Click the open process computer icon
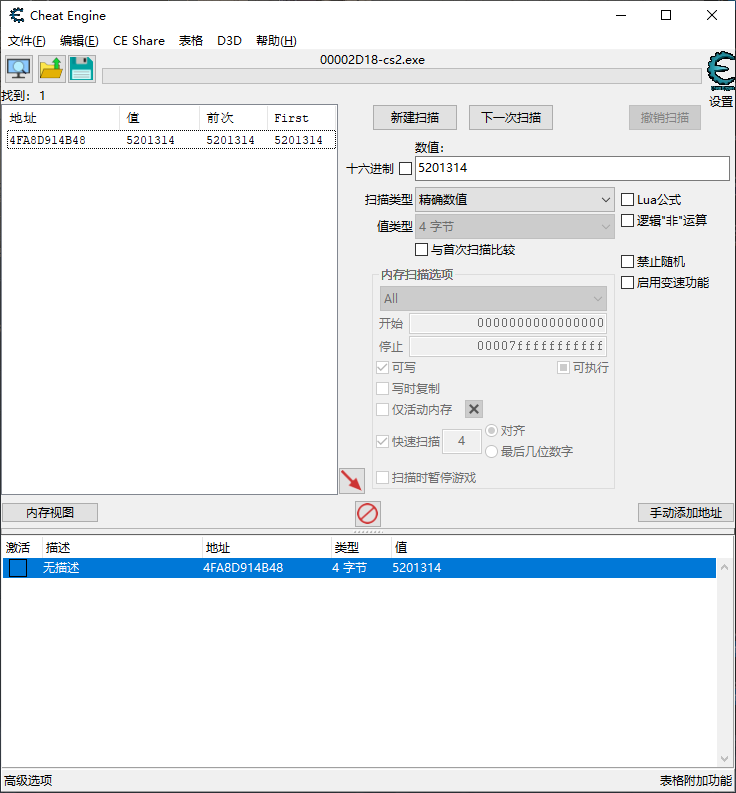This screenshot has height=793, width=736. [x=18, y=69]
